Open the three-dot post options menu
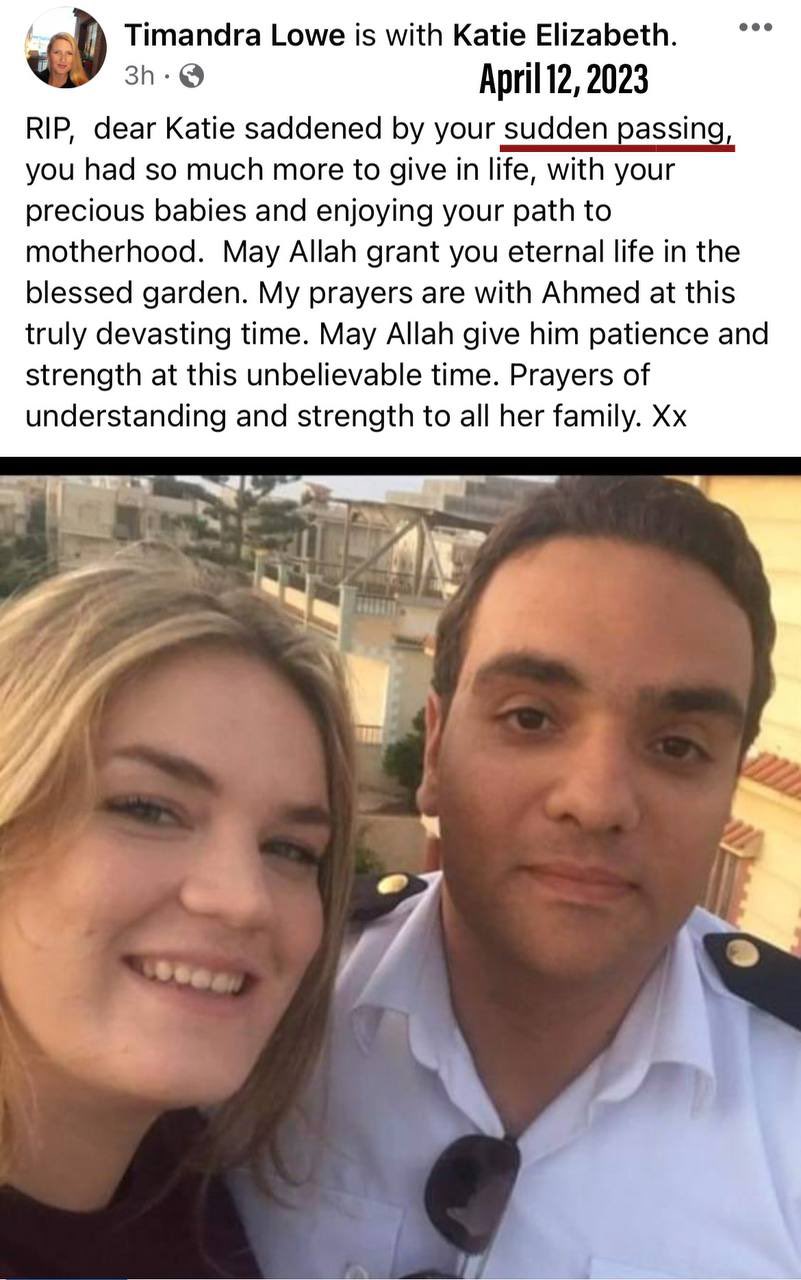This screenshot has height=1280, width=801. click(x=755, y=28)
